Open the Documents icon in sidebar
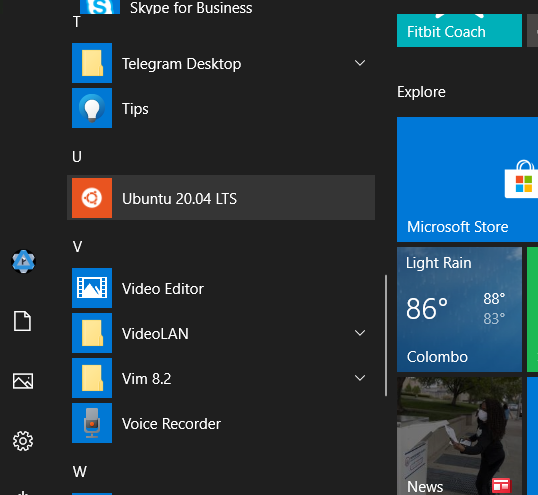Image resolution: width=538 pixels, height=495 pixels. click(x=22, y=321)
